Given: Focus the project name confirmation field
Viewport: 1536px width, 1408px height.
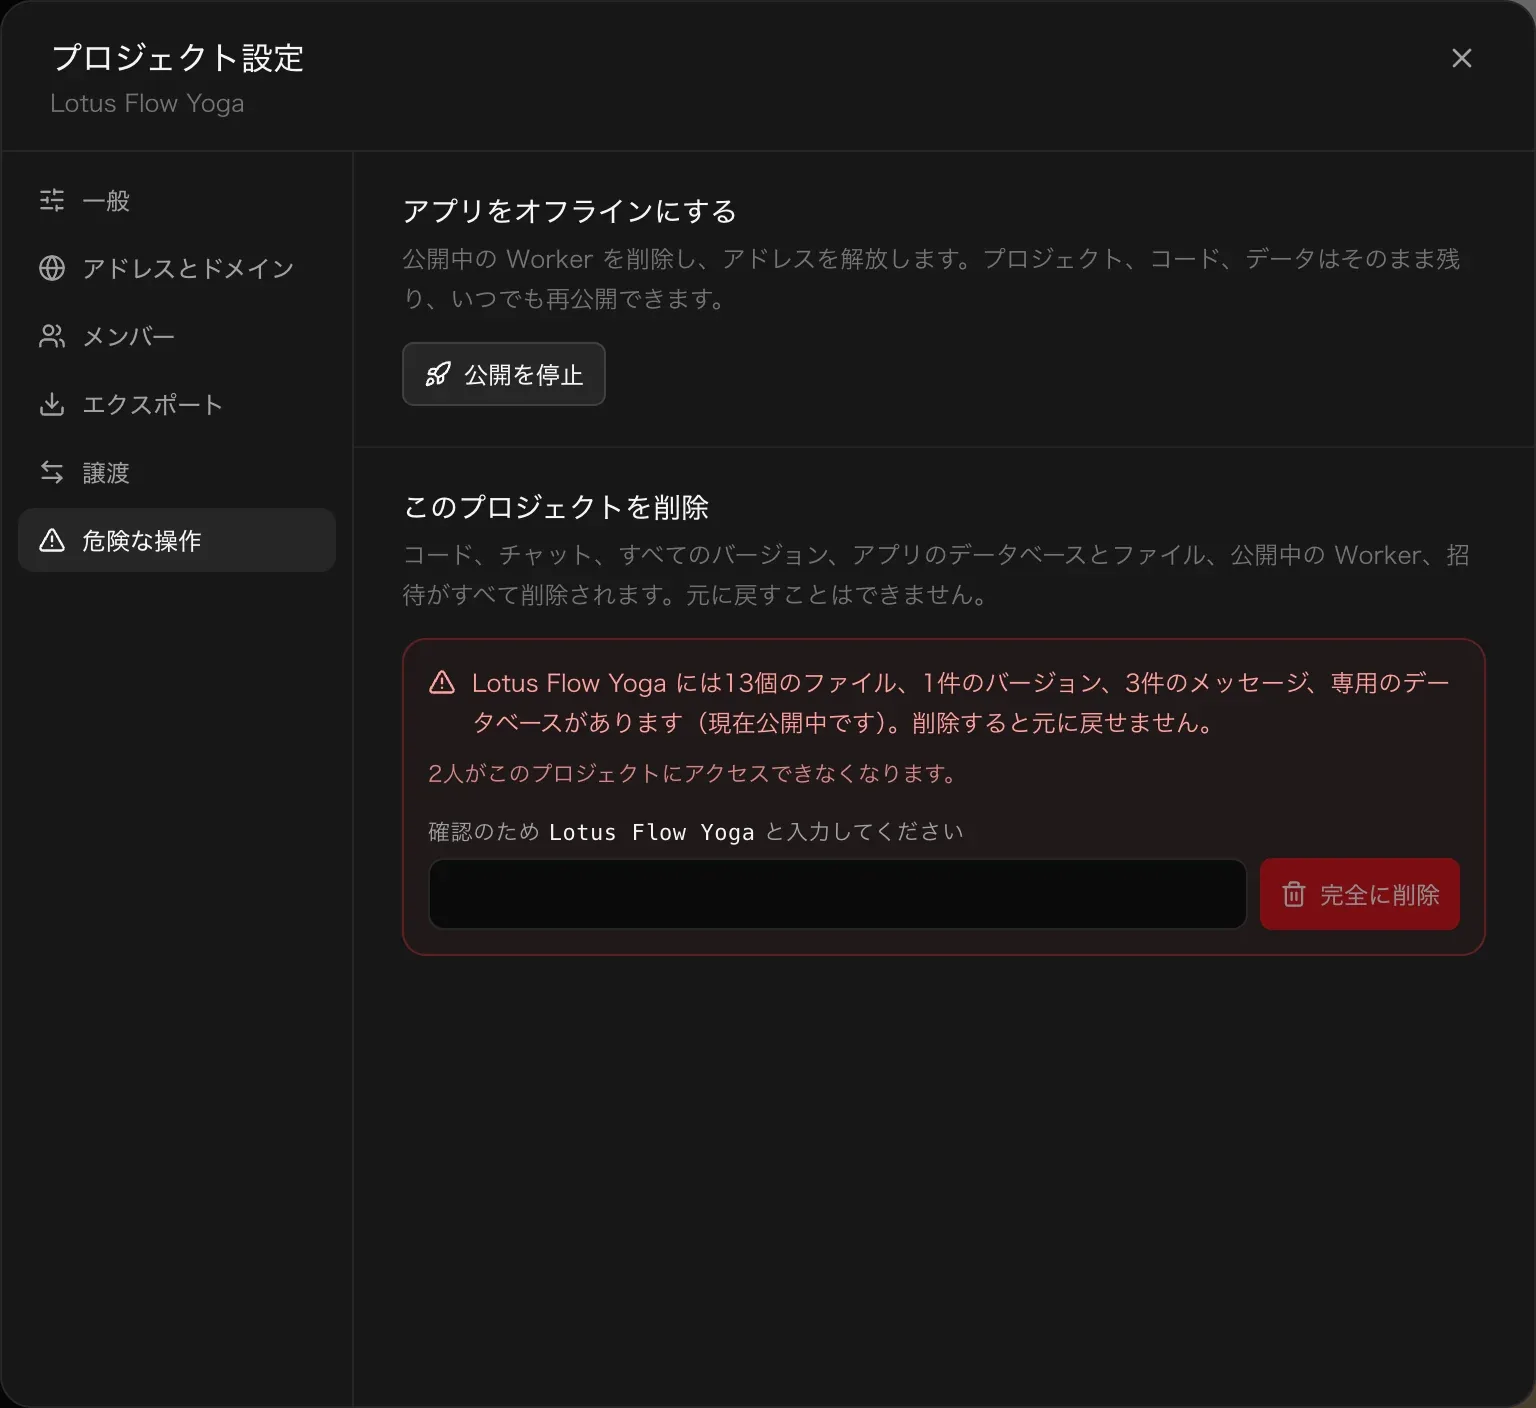Looking at the screenshot, I should pos(838,894).
